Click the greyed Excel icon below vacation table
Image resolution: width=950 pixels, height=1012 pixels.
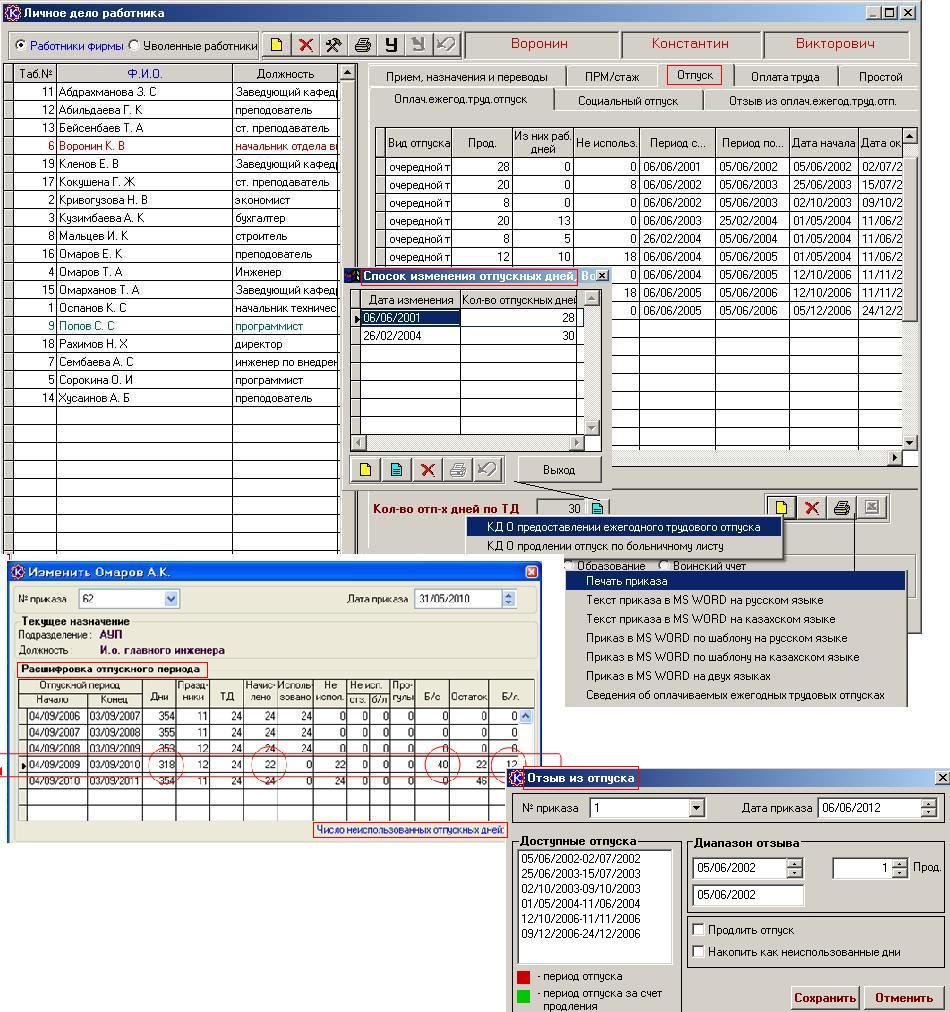(871, 507)
